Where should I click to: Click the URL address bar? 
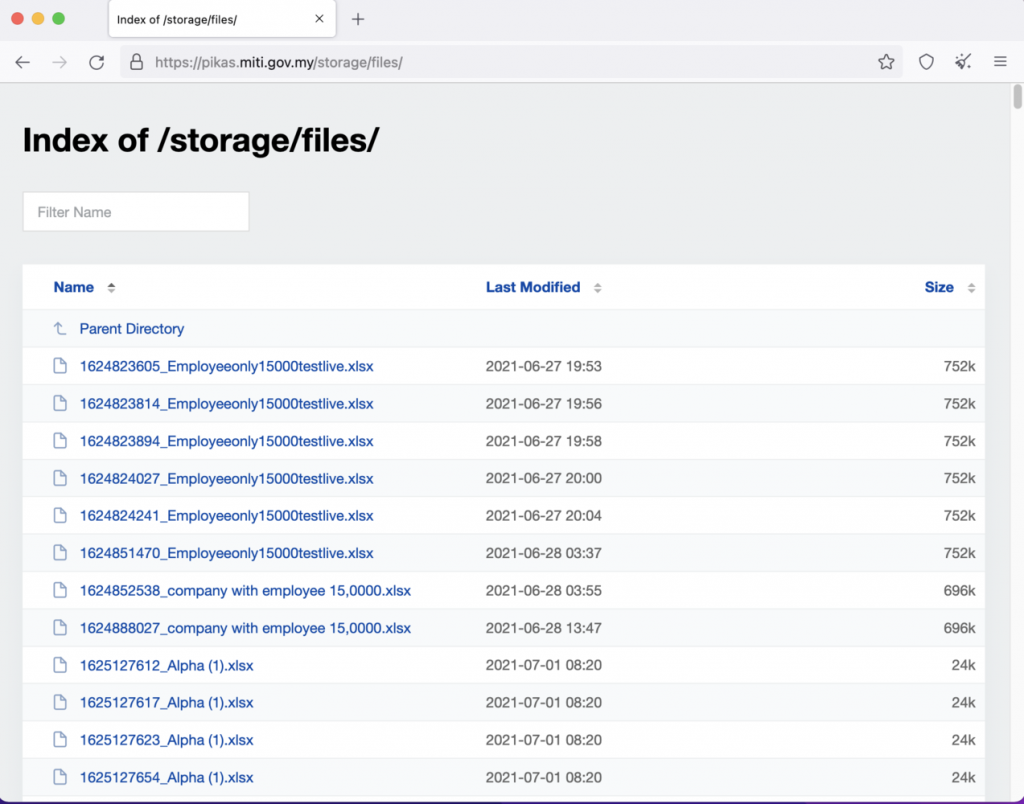[x=500, y=62]
